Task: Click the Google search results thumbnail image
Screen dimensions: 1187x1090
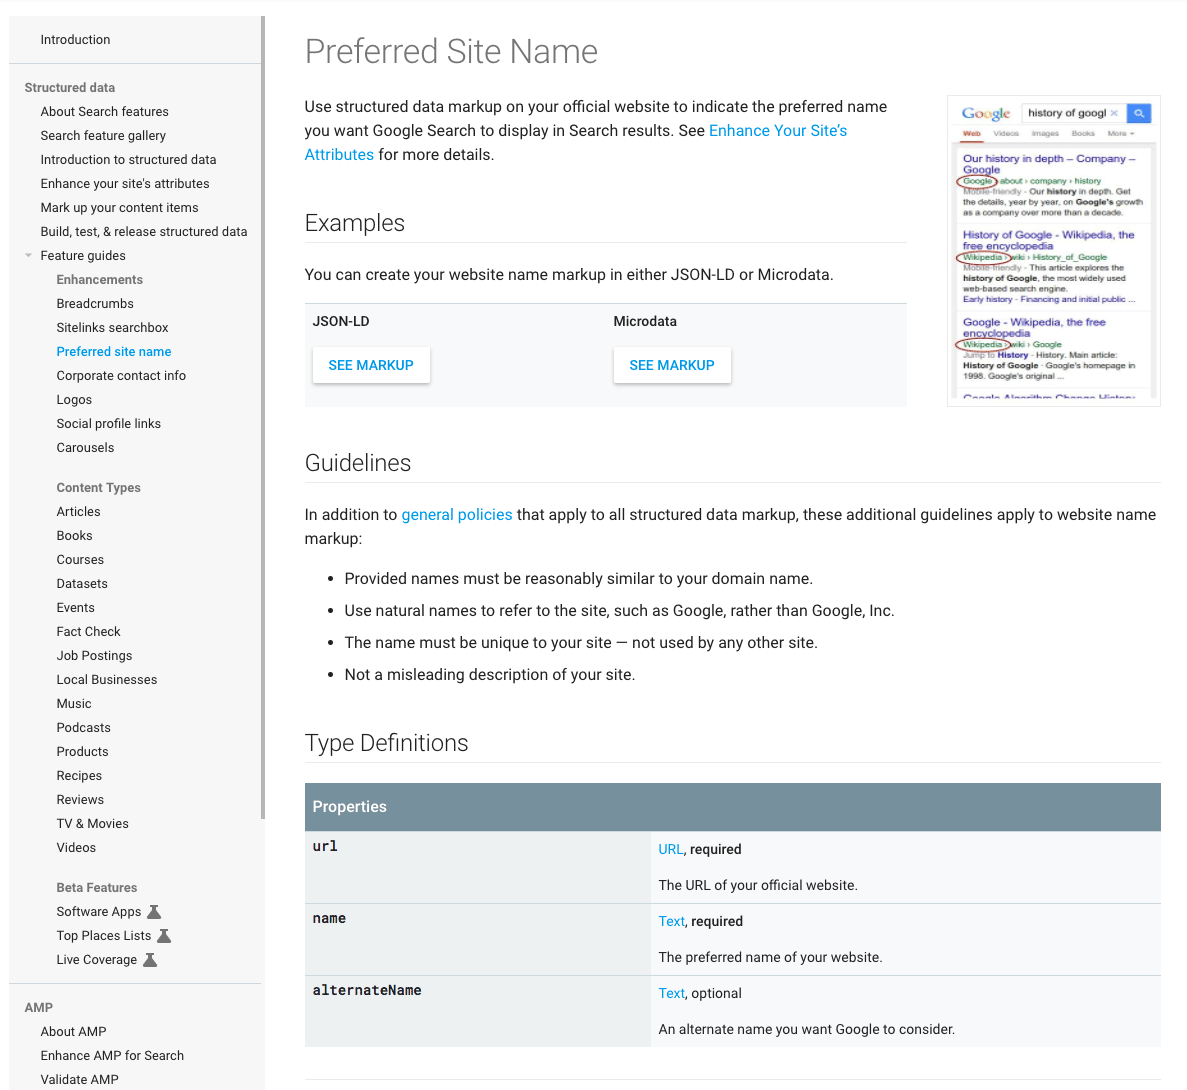Action: click(1053, 249)
